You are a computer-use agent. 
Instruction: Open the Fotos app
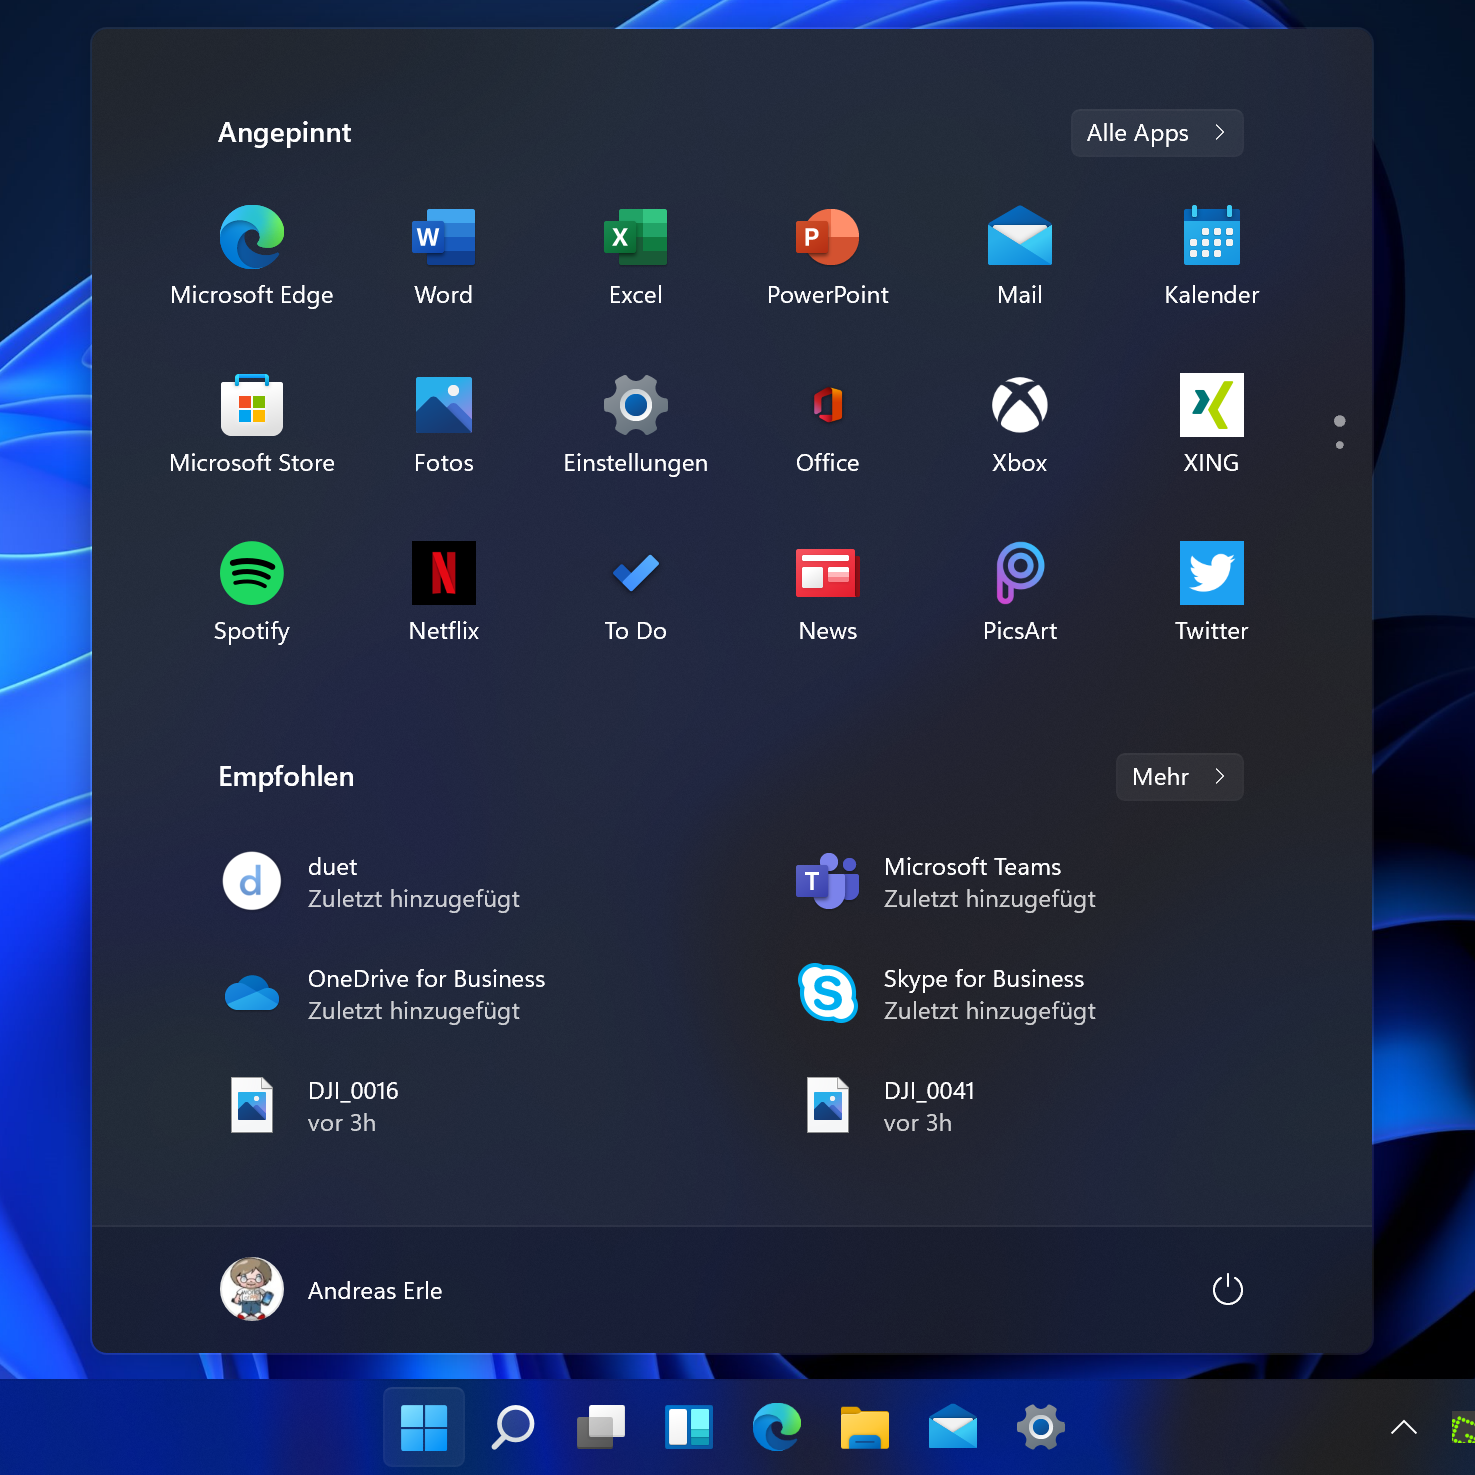[x=444, y=425]
